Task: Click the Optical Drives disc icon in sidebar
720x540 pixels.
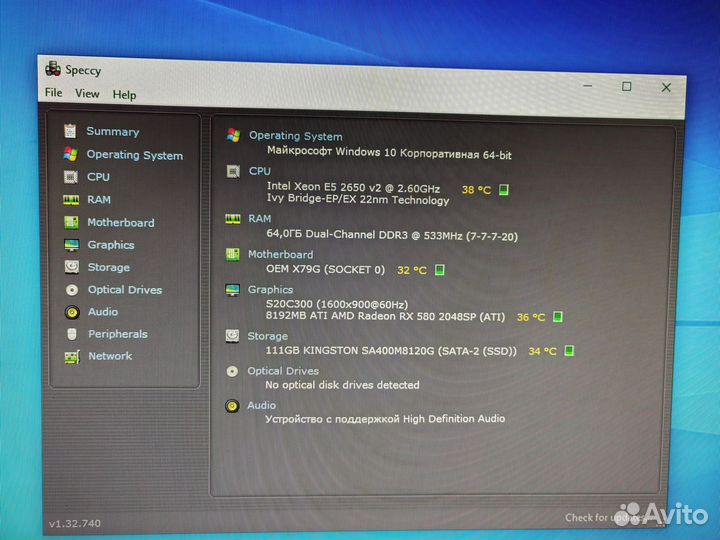Action: click(72, 290)
